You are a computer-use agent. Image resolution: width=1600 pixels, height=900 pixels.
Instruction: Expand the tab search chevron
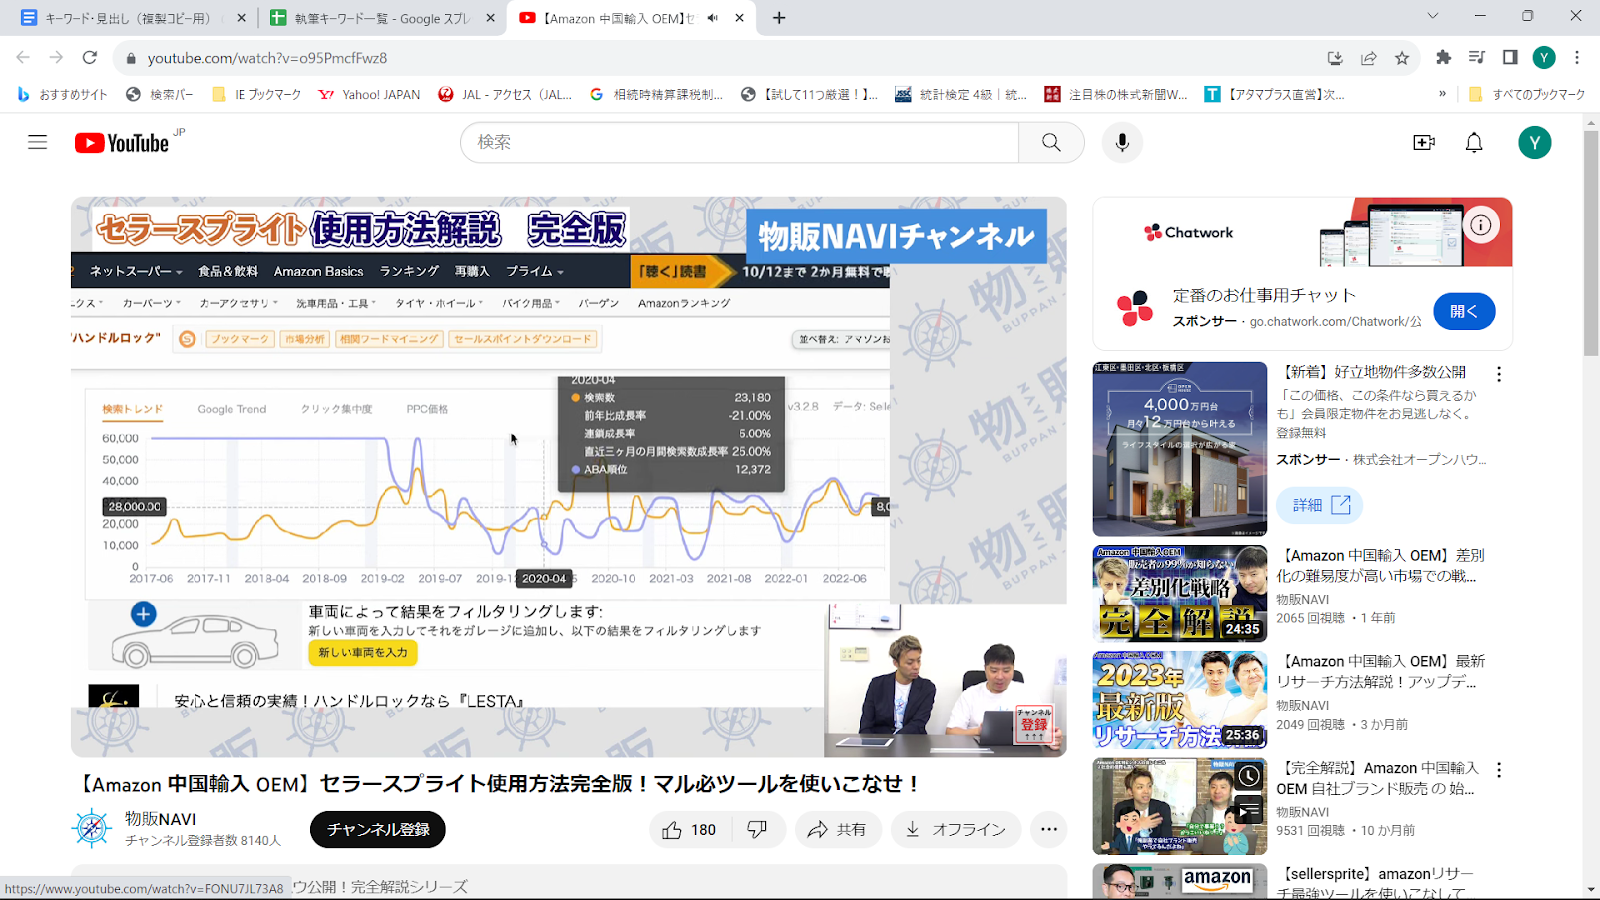1433,16
